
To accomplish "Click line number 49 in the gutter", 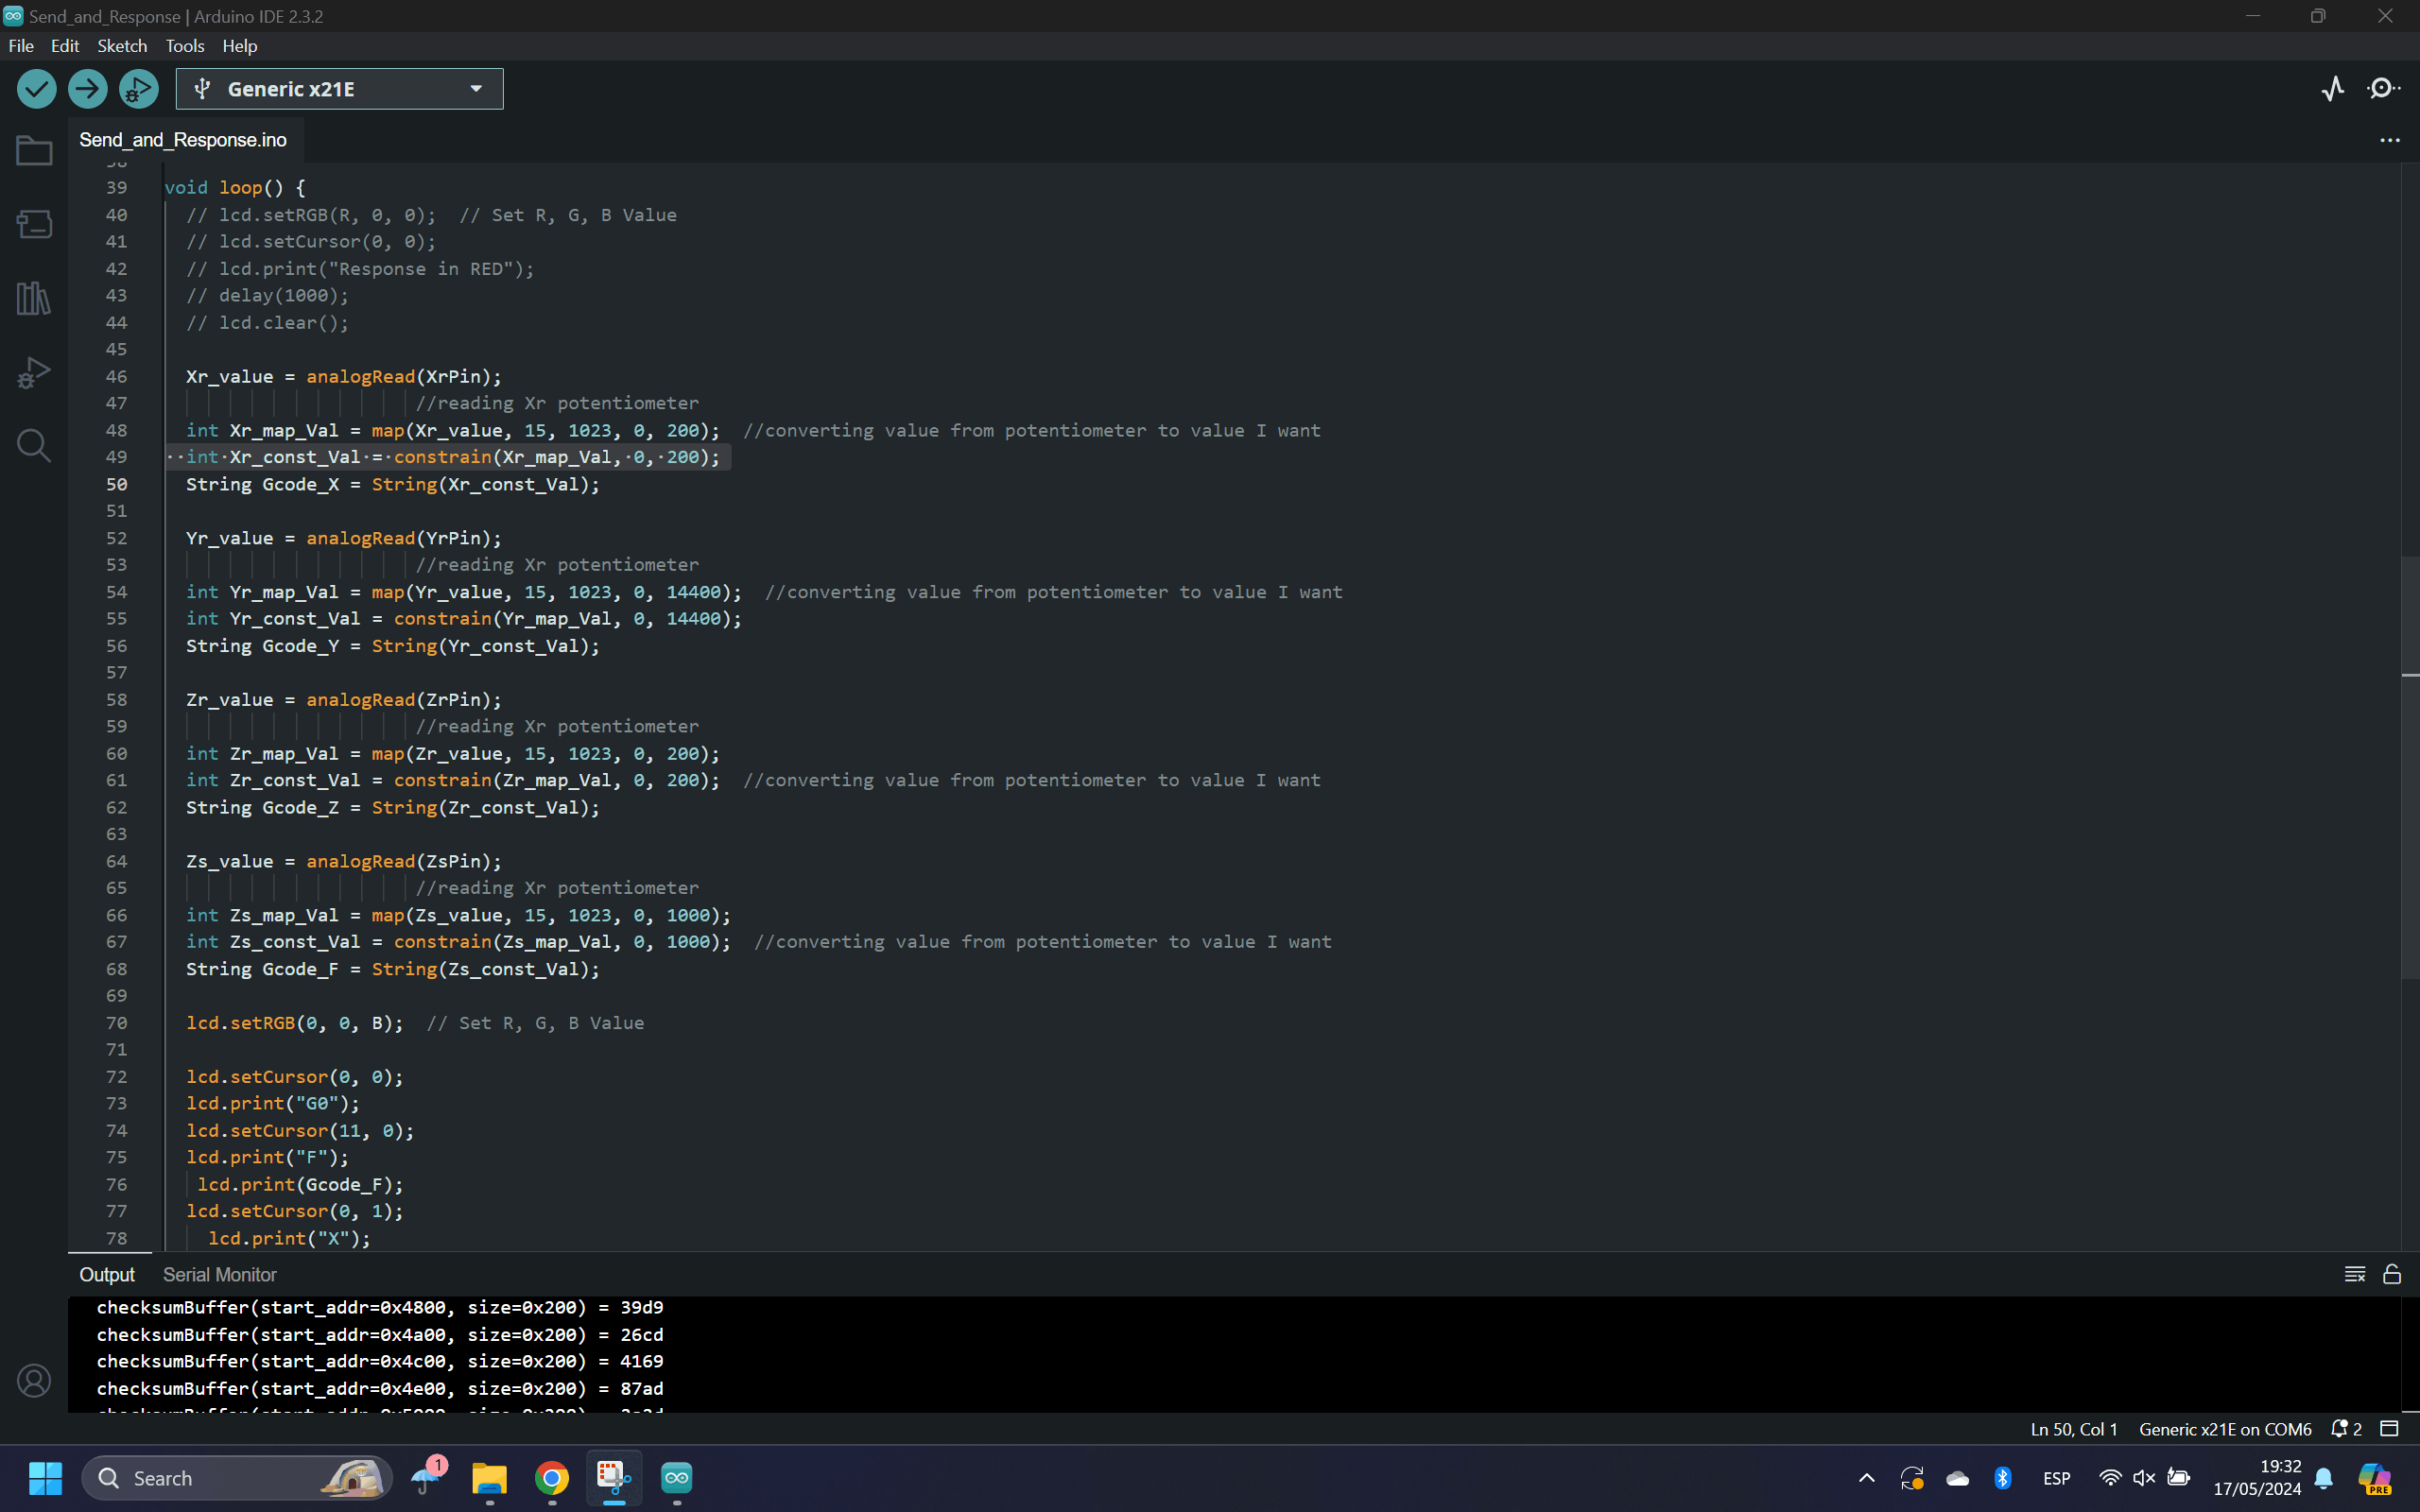I will tap(116, 457).
